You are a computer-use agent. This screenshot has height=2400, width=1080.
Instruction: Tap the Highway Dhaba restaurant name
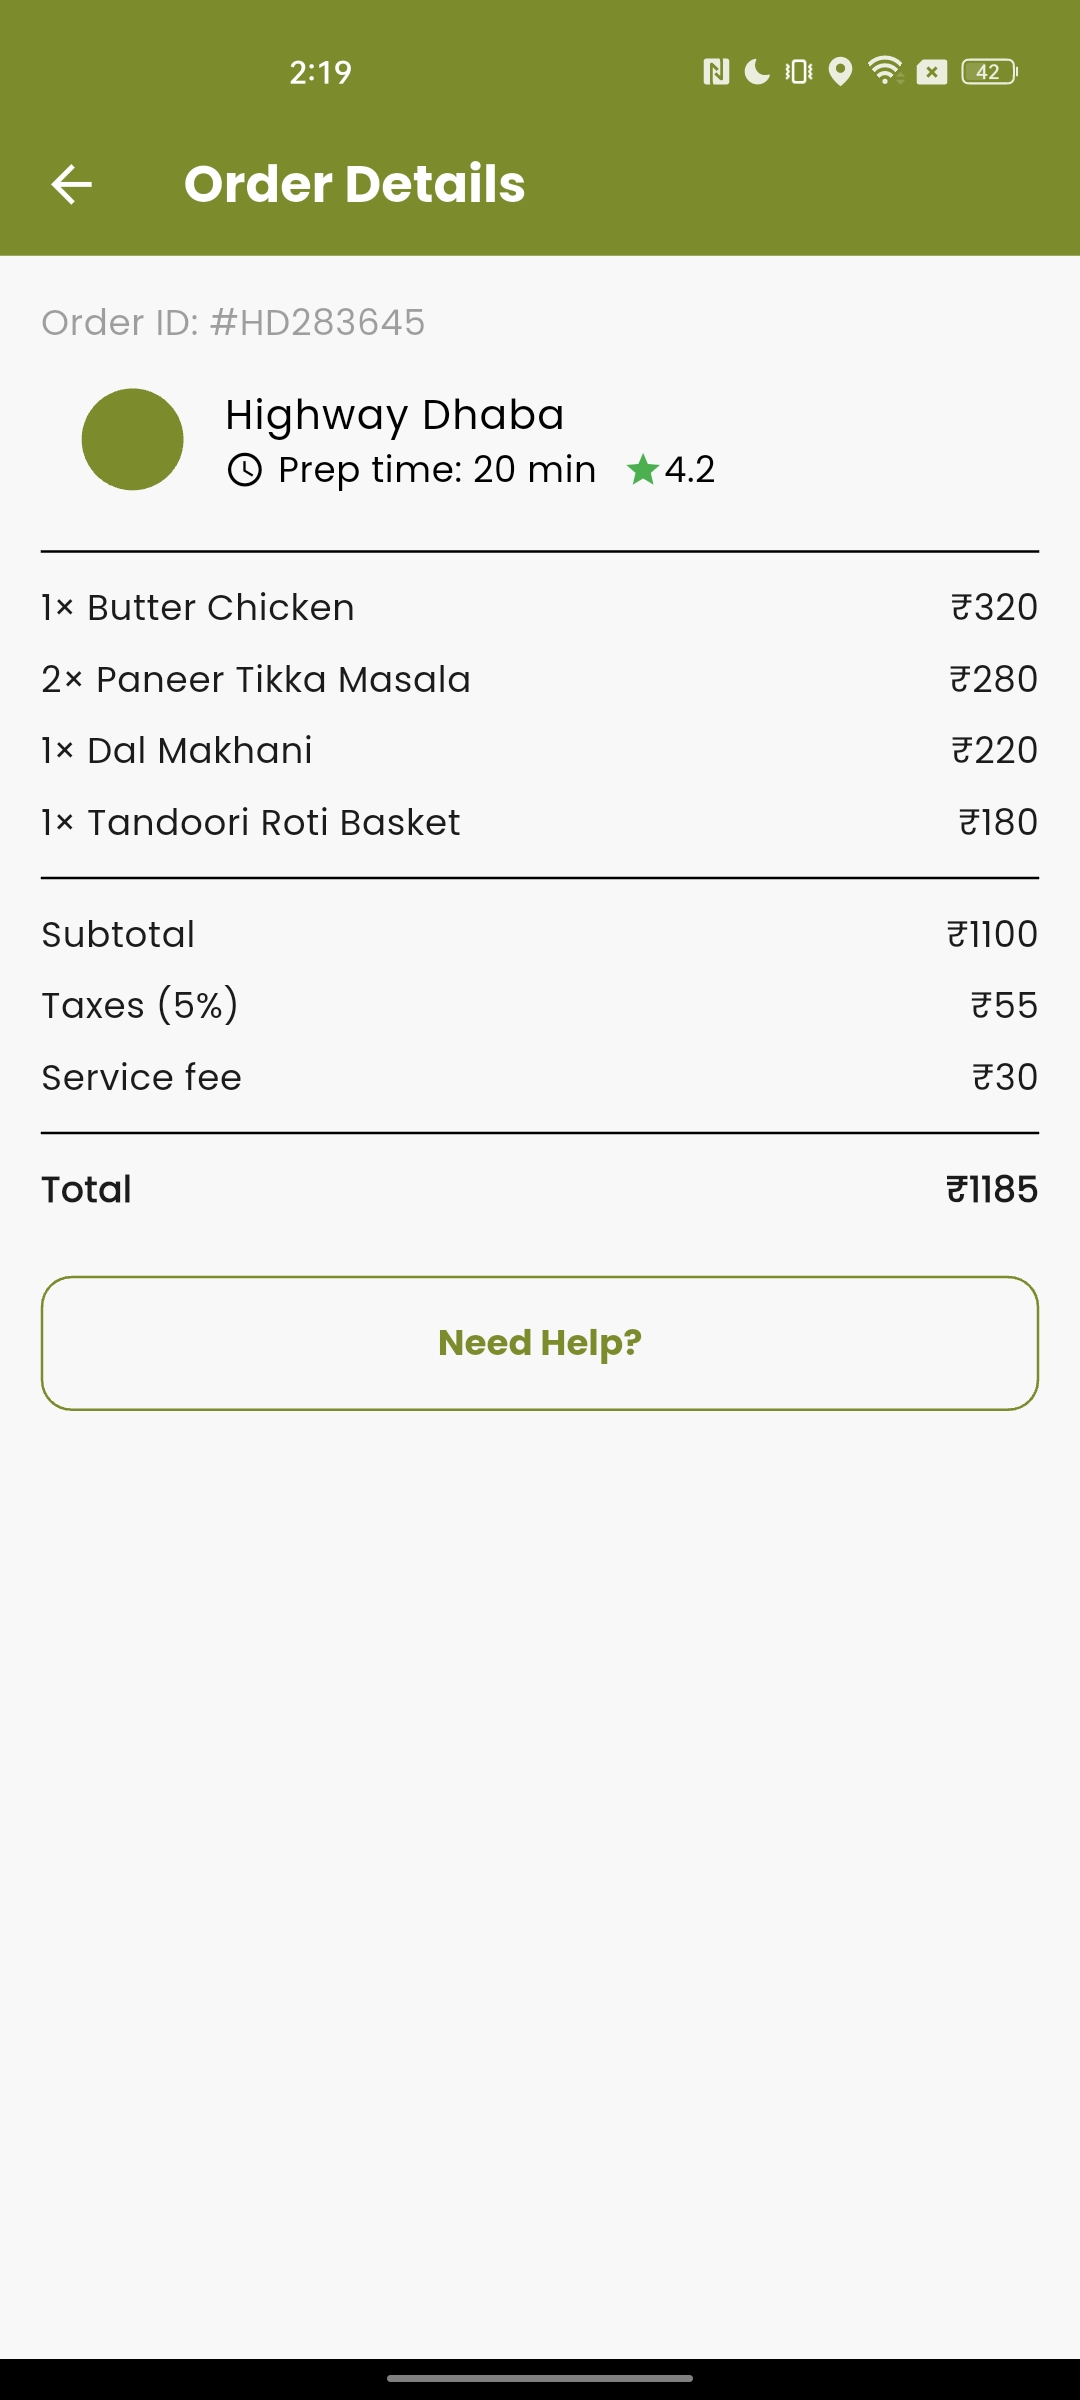coord(395,415)
